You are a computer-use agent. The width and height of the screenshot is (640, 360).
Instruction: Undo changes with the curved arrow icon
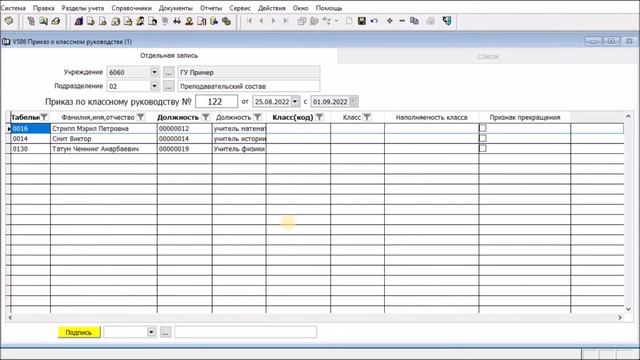(374, 21)
